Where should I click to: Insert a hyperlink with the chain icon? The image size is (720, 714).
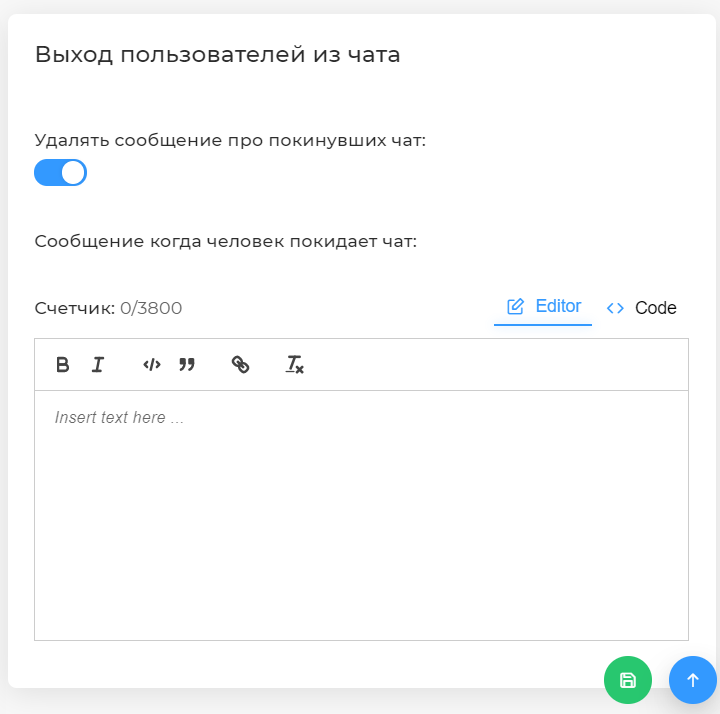pyautogui.click(x=240, y=365)
